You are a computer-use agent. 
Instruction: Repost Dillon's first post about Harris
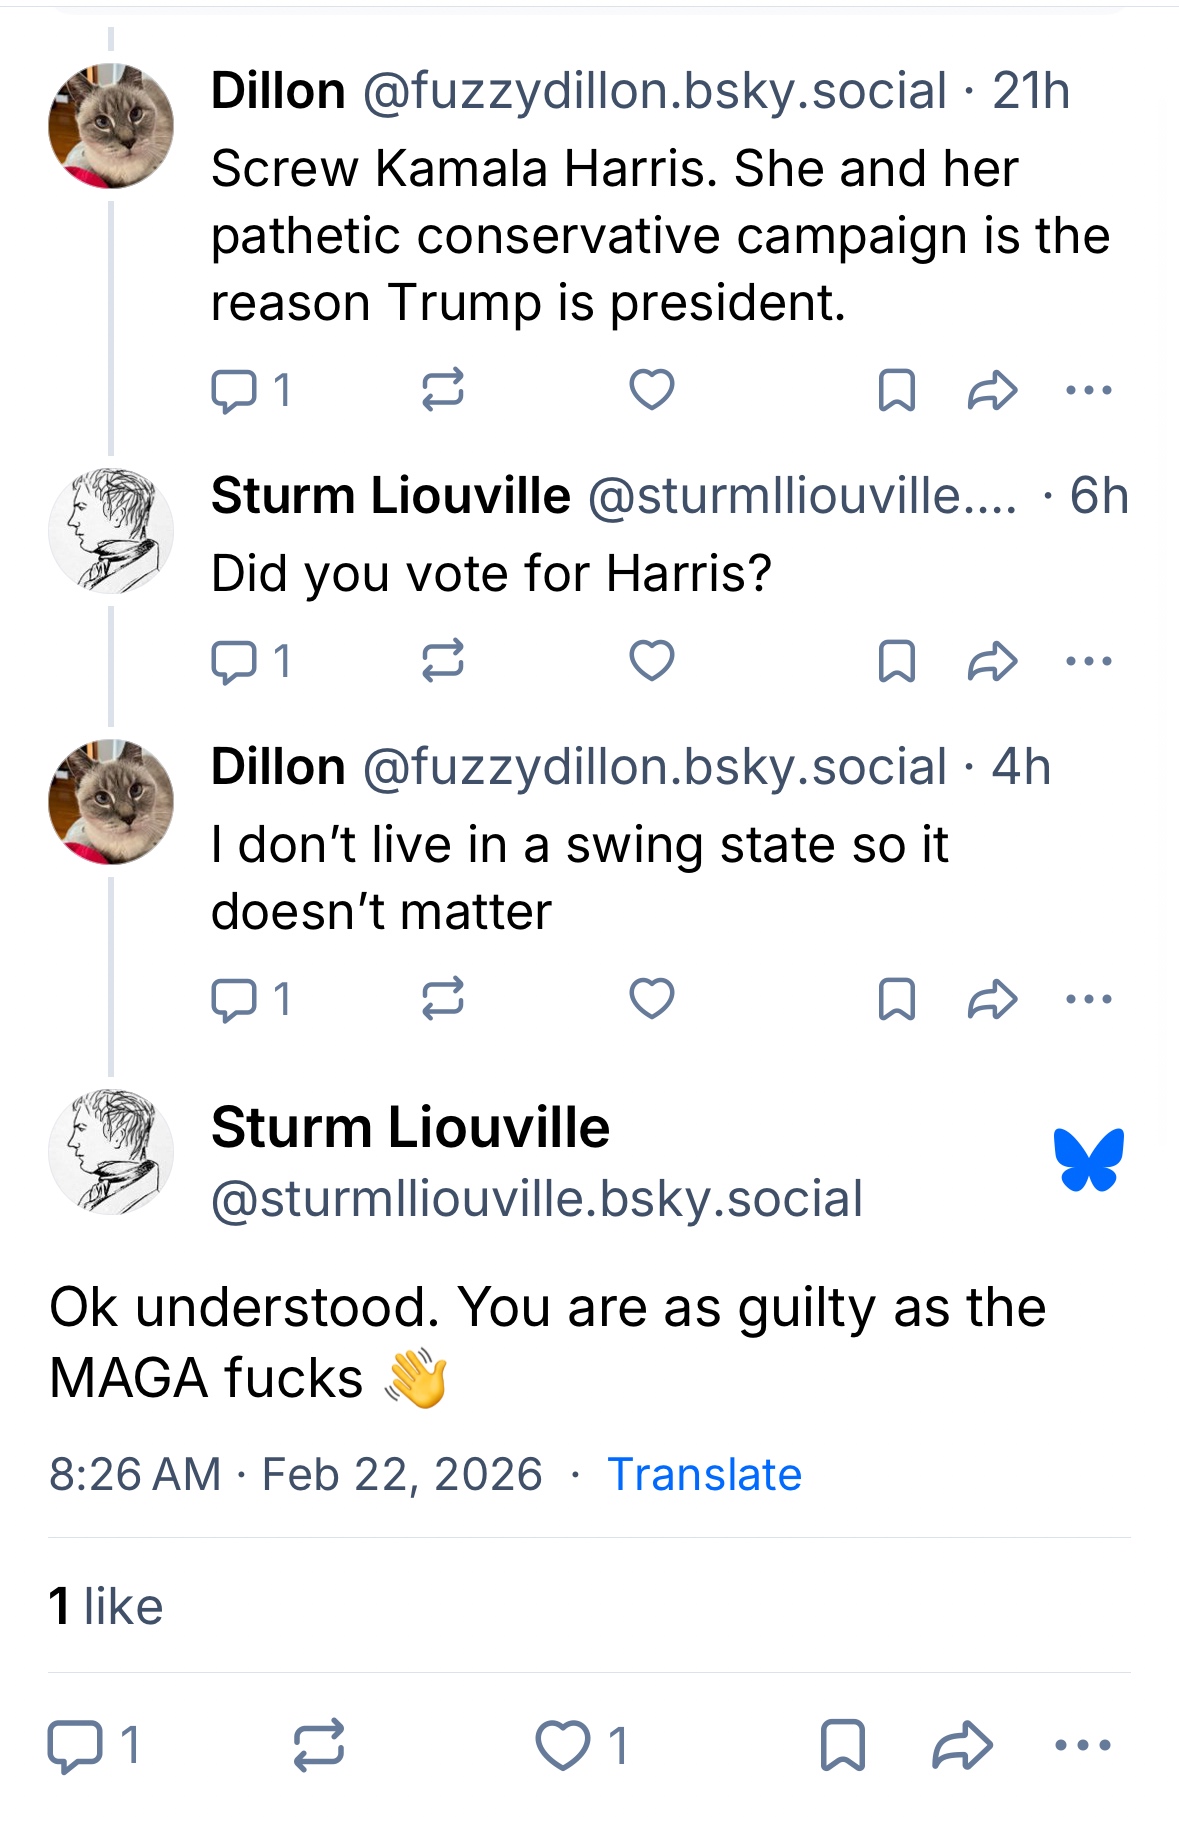[442, 390]
